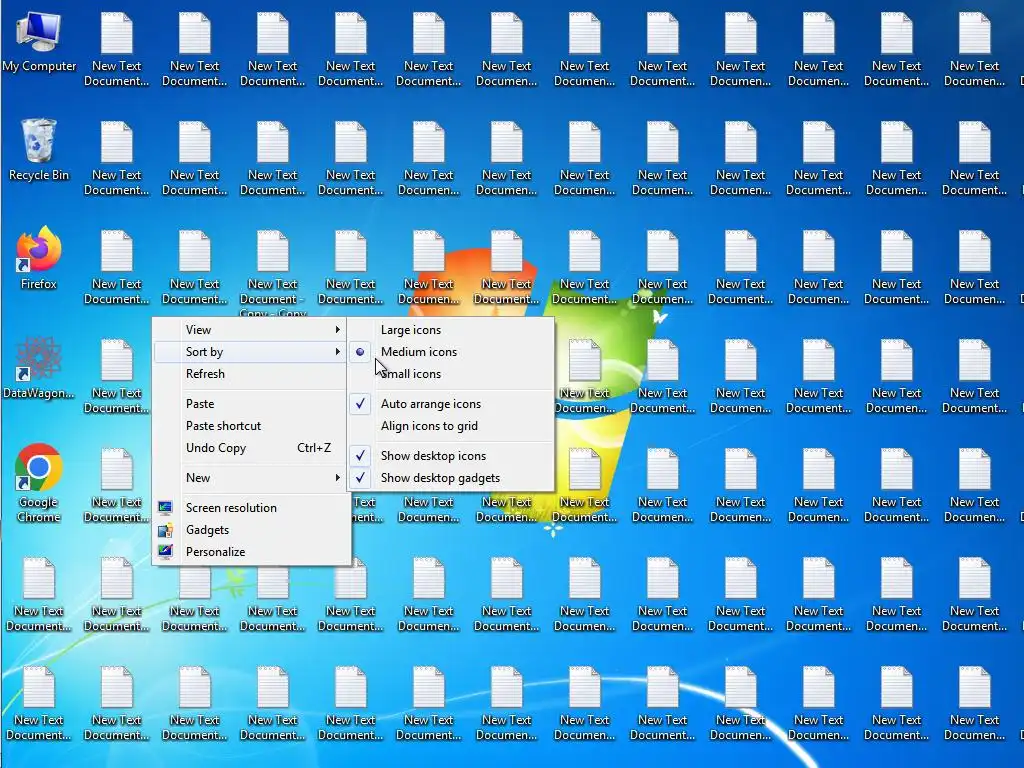This screenshot has width=1024, height=768.
Task: Select text document right of DataWagon icon
Action: (116, 377)
